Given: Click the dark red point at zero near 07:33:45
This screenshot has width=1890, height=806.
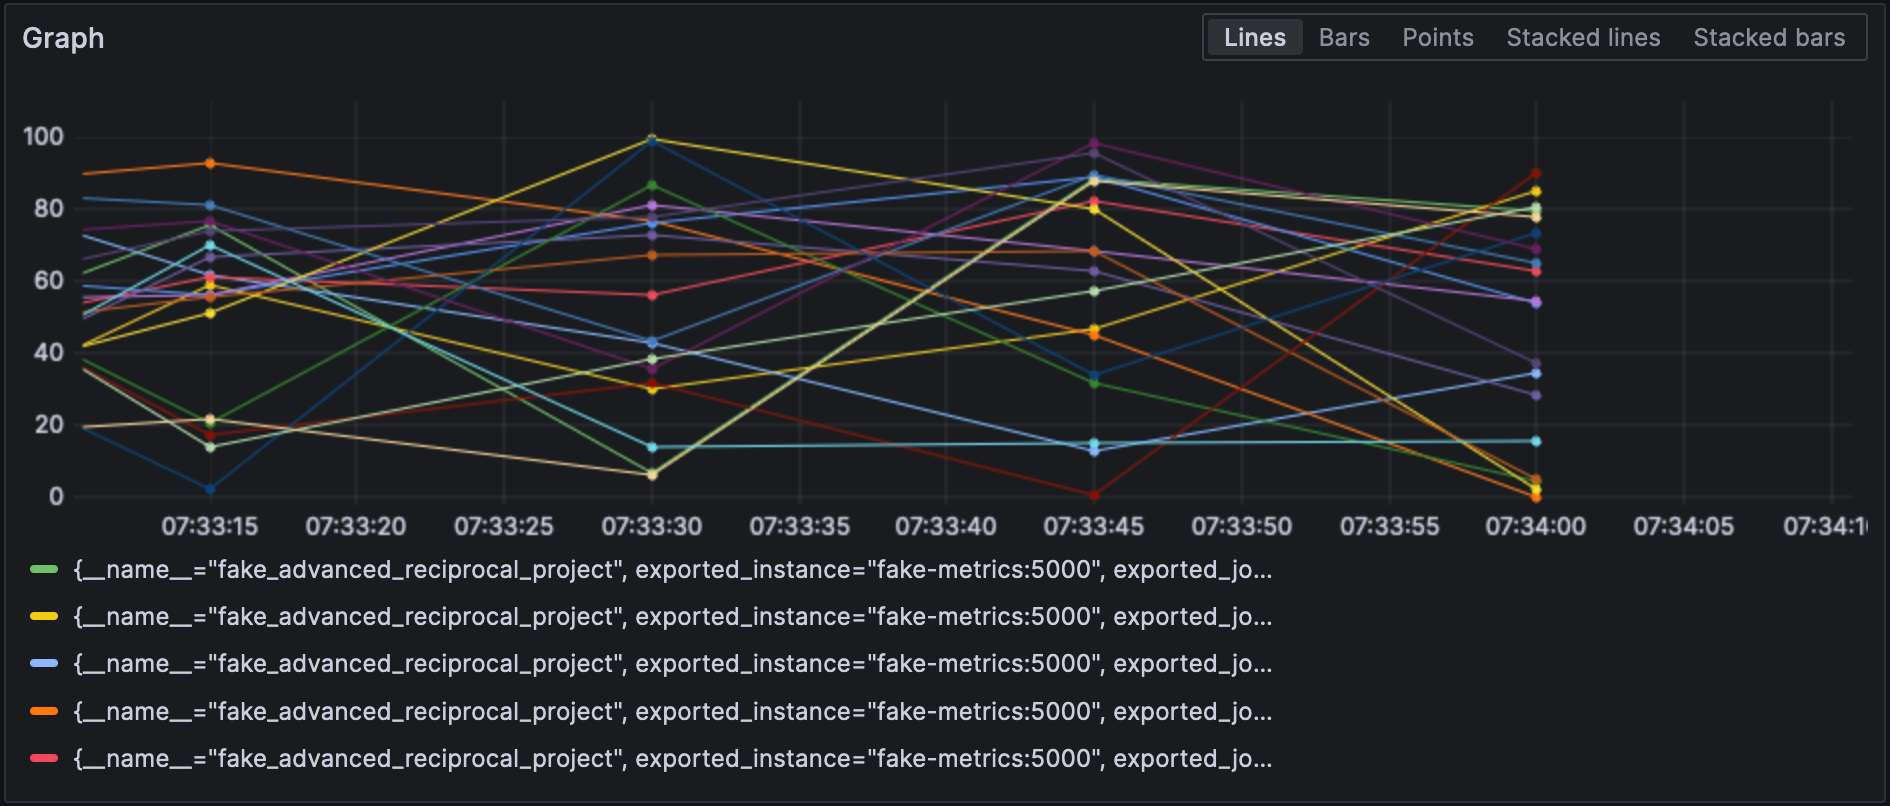Looking at the screenshot, I should coord(1094,495).
